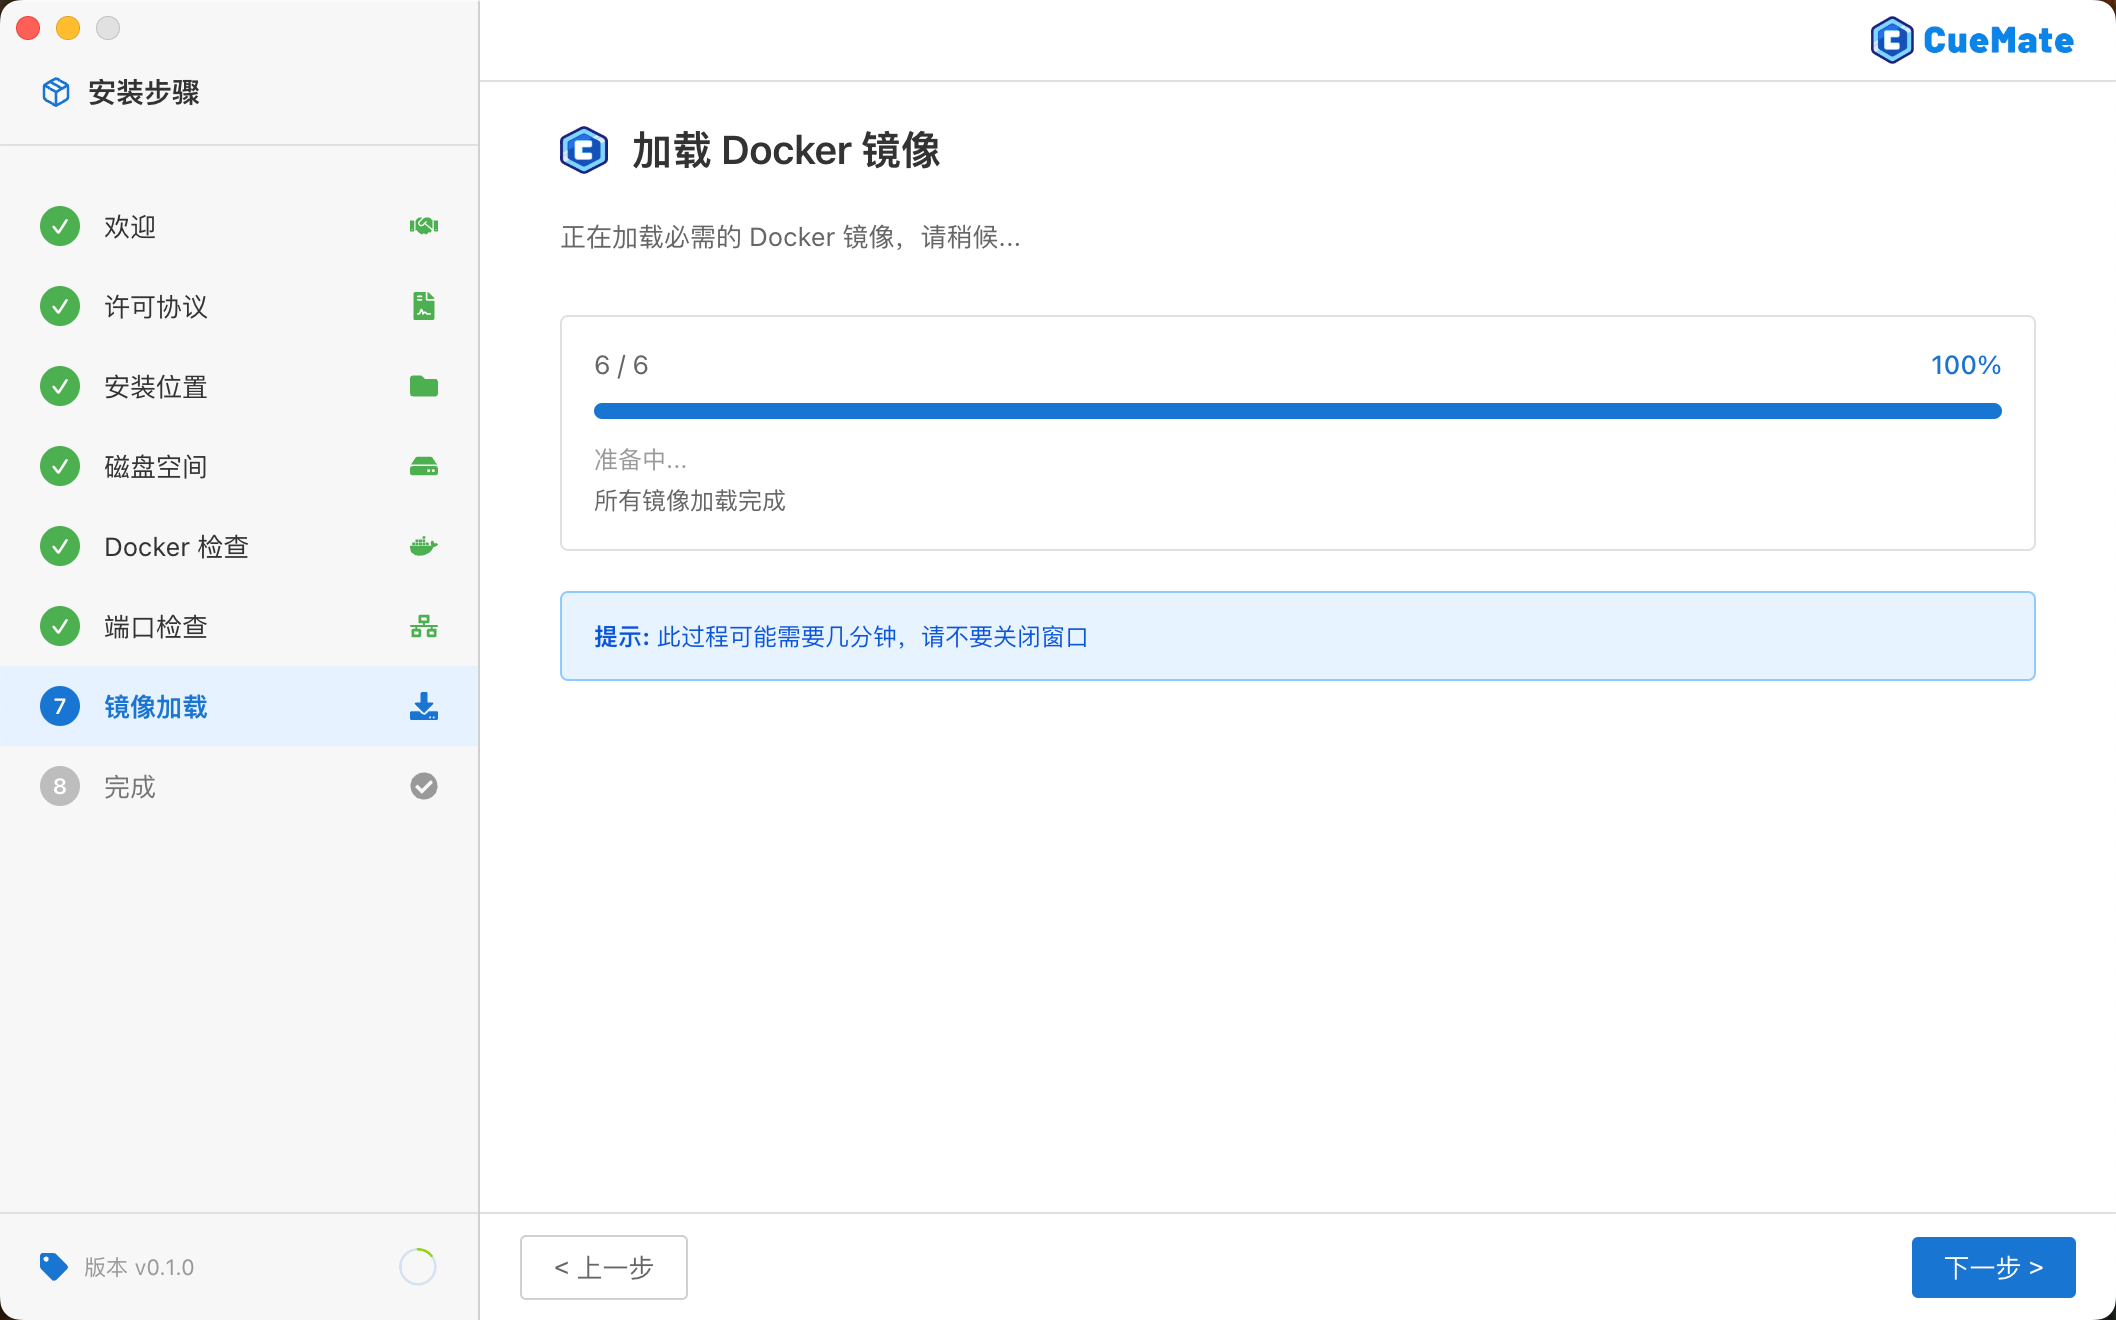This screenshot has height=1320, width=2116.
Task: Select the Docker whale icon beside Docker 检查
Action: click(423, 546)
